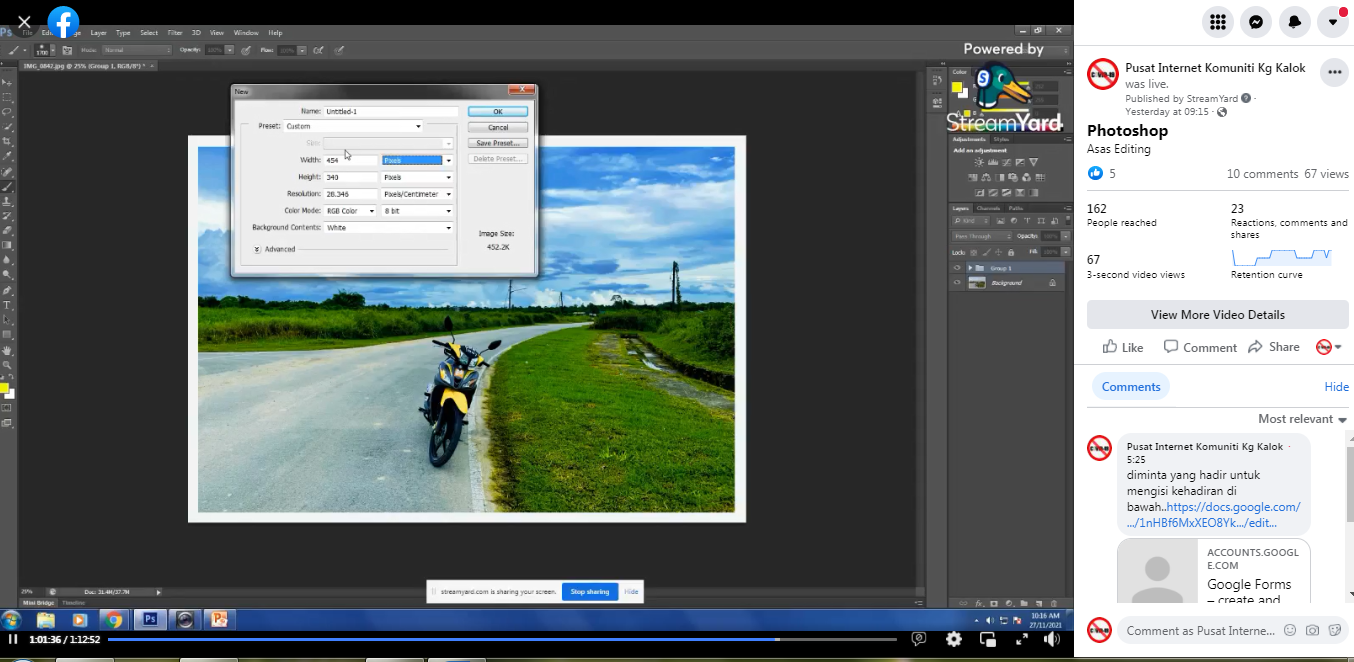This screenshot has height=662, width=1354.
Task: Open the Messenger icon in header
Action: [1255, 22]
